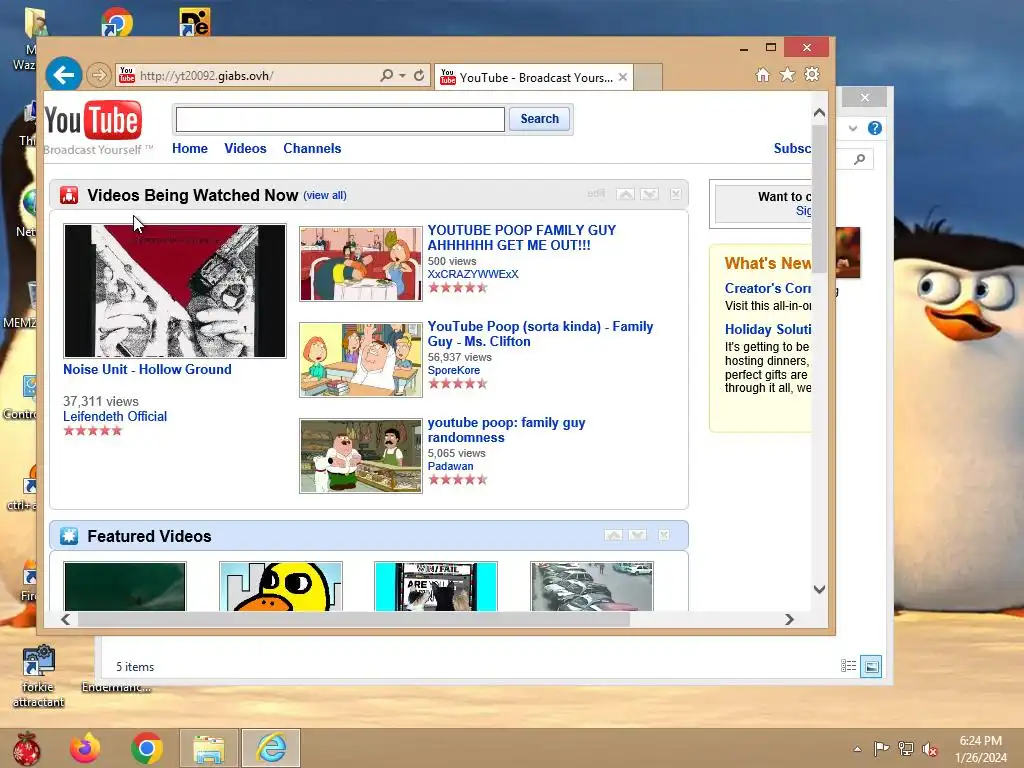Select the YouTube - Broadcast Yourself tab
Viewport: 1024px width, 768px height.
click(534, 77)
